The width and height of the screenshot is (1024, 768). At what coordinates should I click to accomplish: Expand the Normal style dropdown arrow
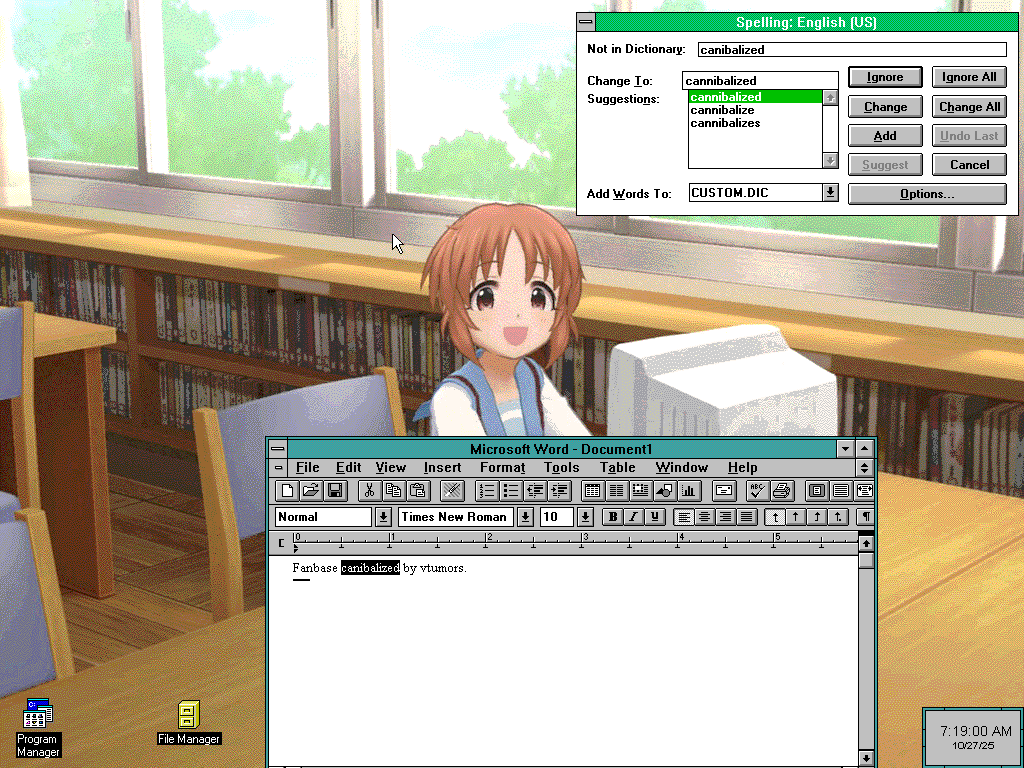(383, 517)
